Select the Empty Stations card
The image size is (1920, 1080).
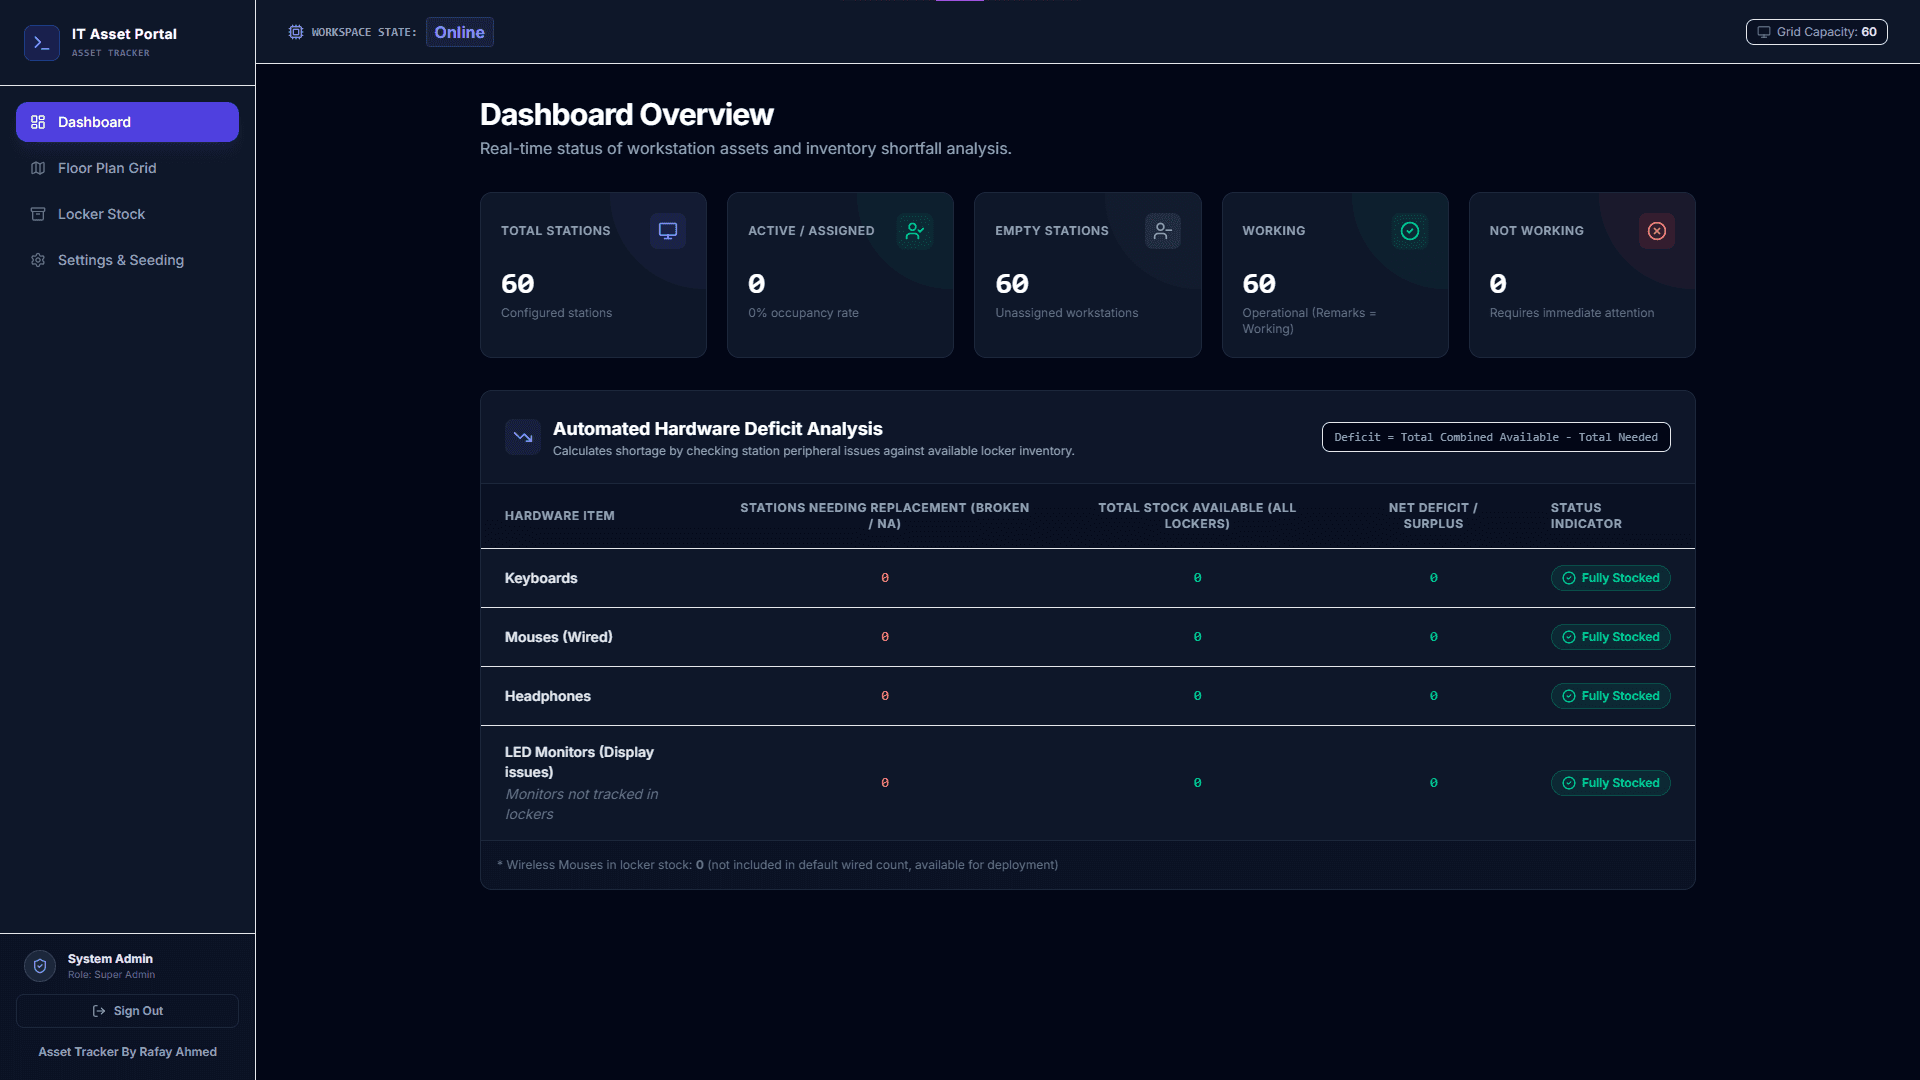[x=1088, y=275]
